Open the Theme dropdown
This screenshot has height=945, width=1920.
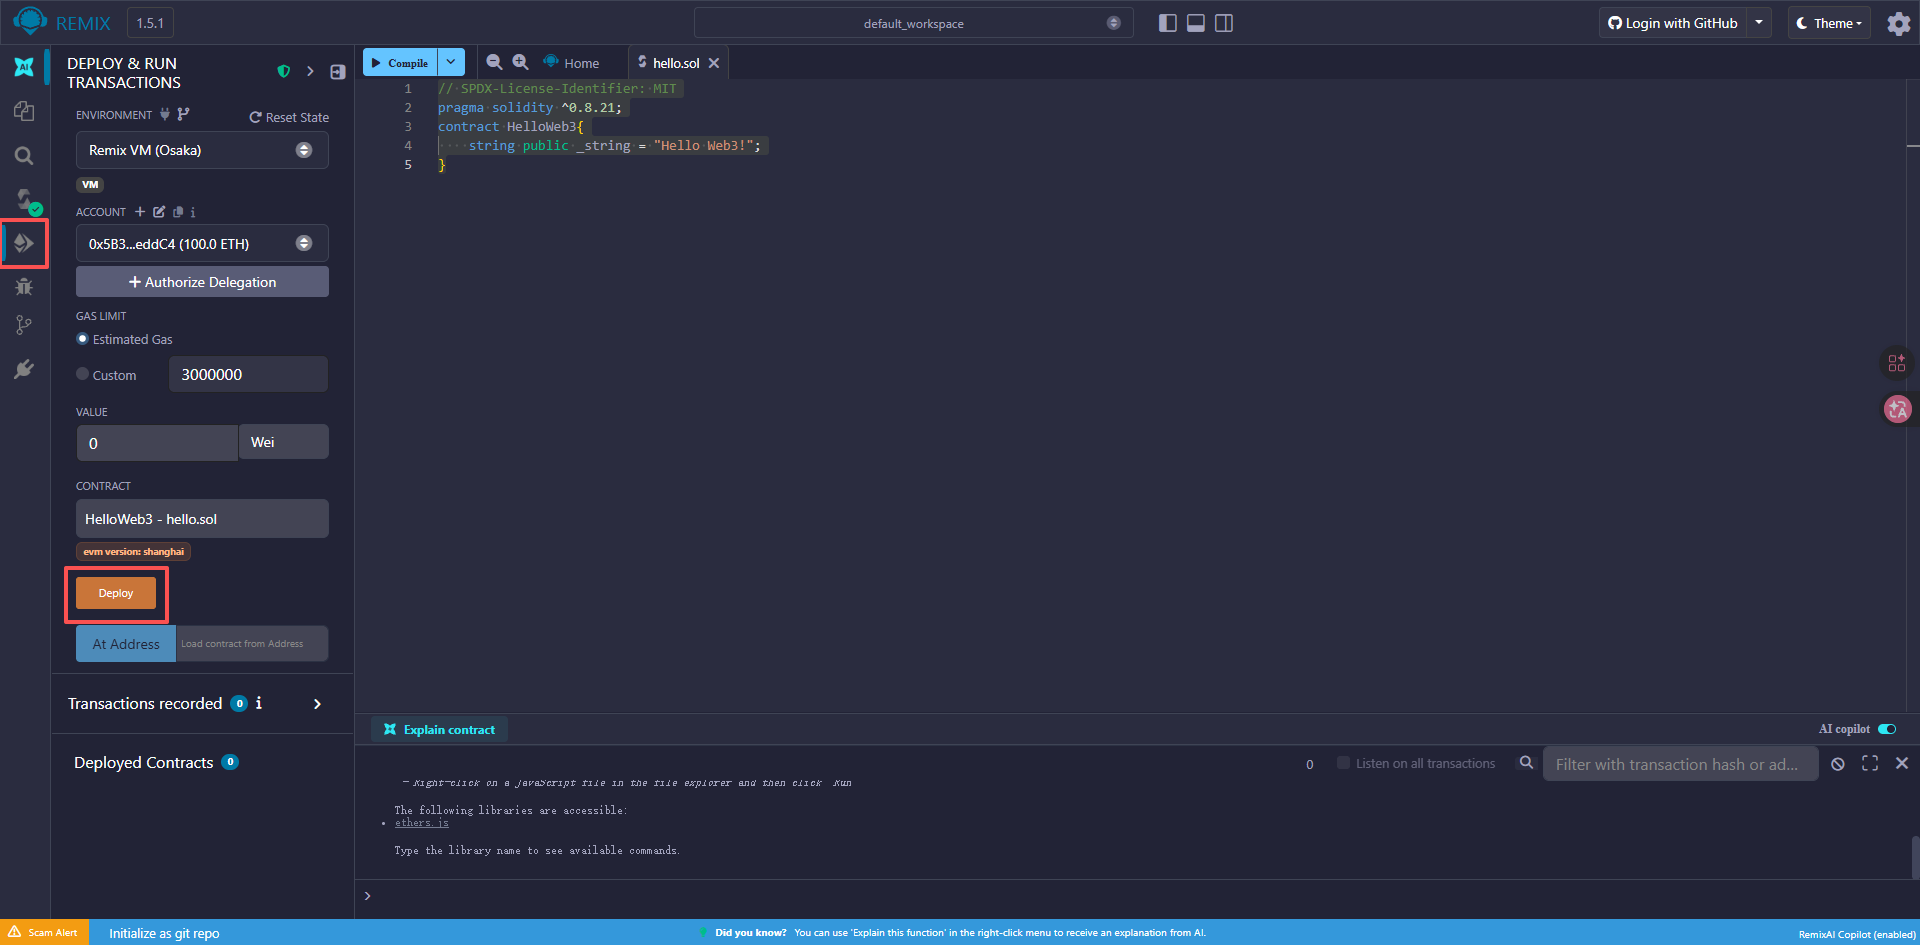[1829, 22]
